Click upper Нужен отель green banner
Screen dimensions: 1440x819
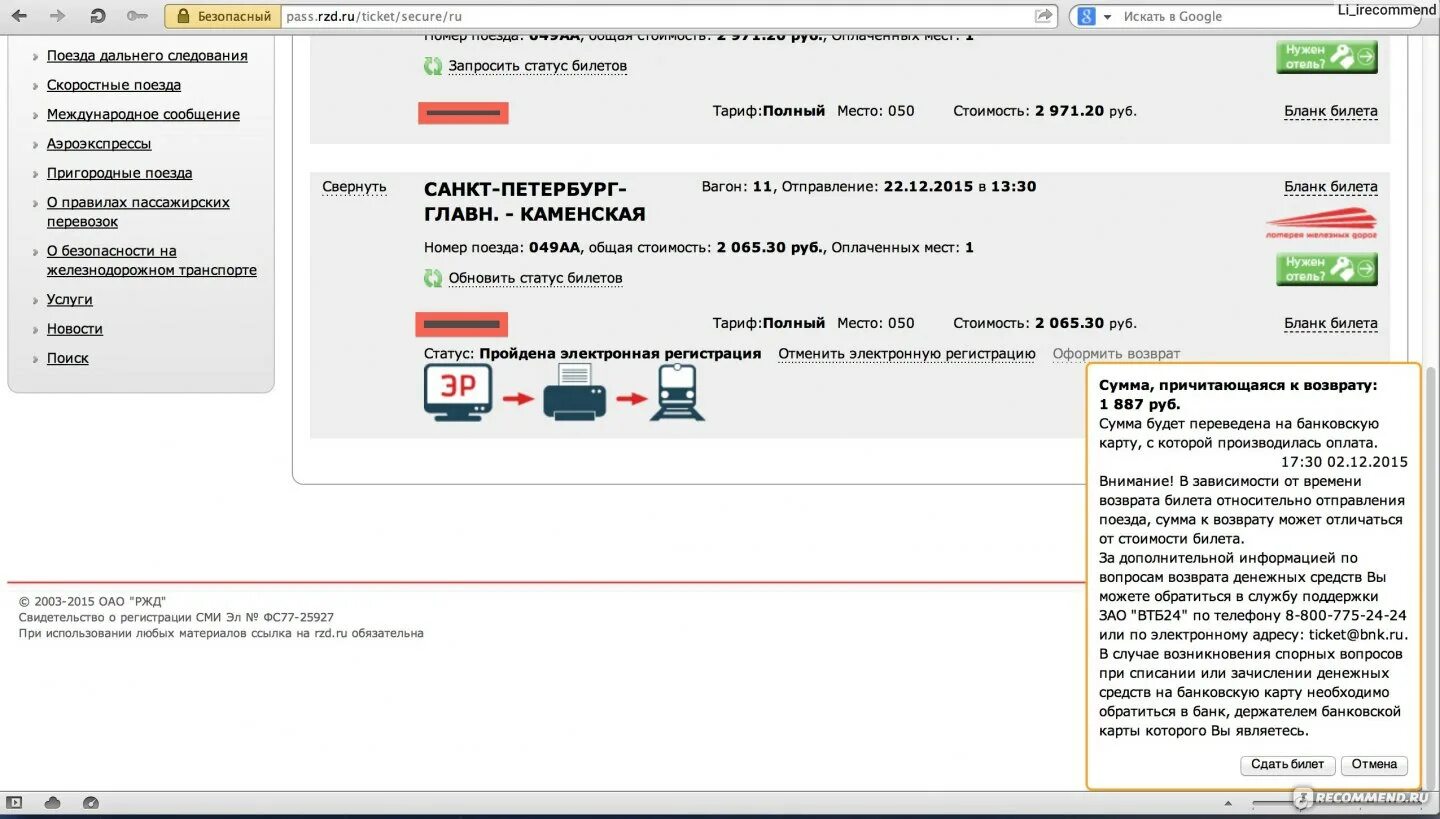[x=1327, y=56]
